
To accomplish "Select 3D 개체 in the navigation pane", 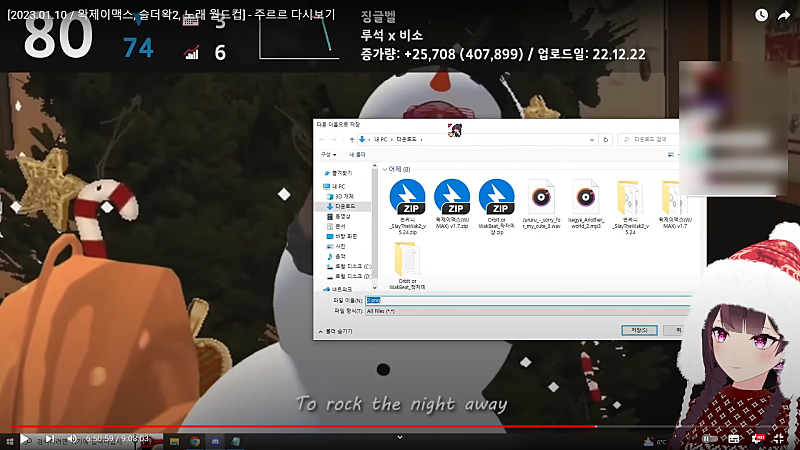I will click(x=340, y=196).
